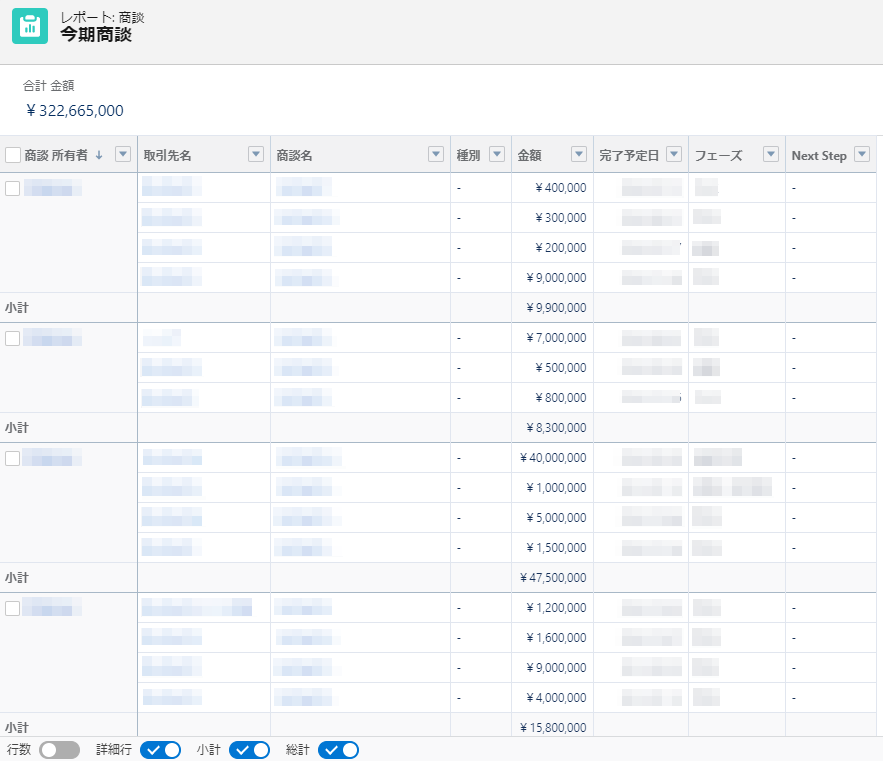Click the ¥322,665,000 total amount value
Screen dimensions: 883x761
[x=73, y=111]
